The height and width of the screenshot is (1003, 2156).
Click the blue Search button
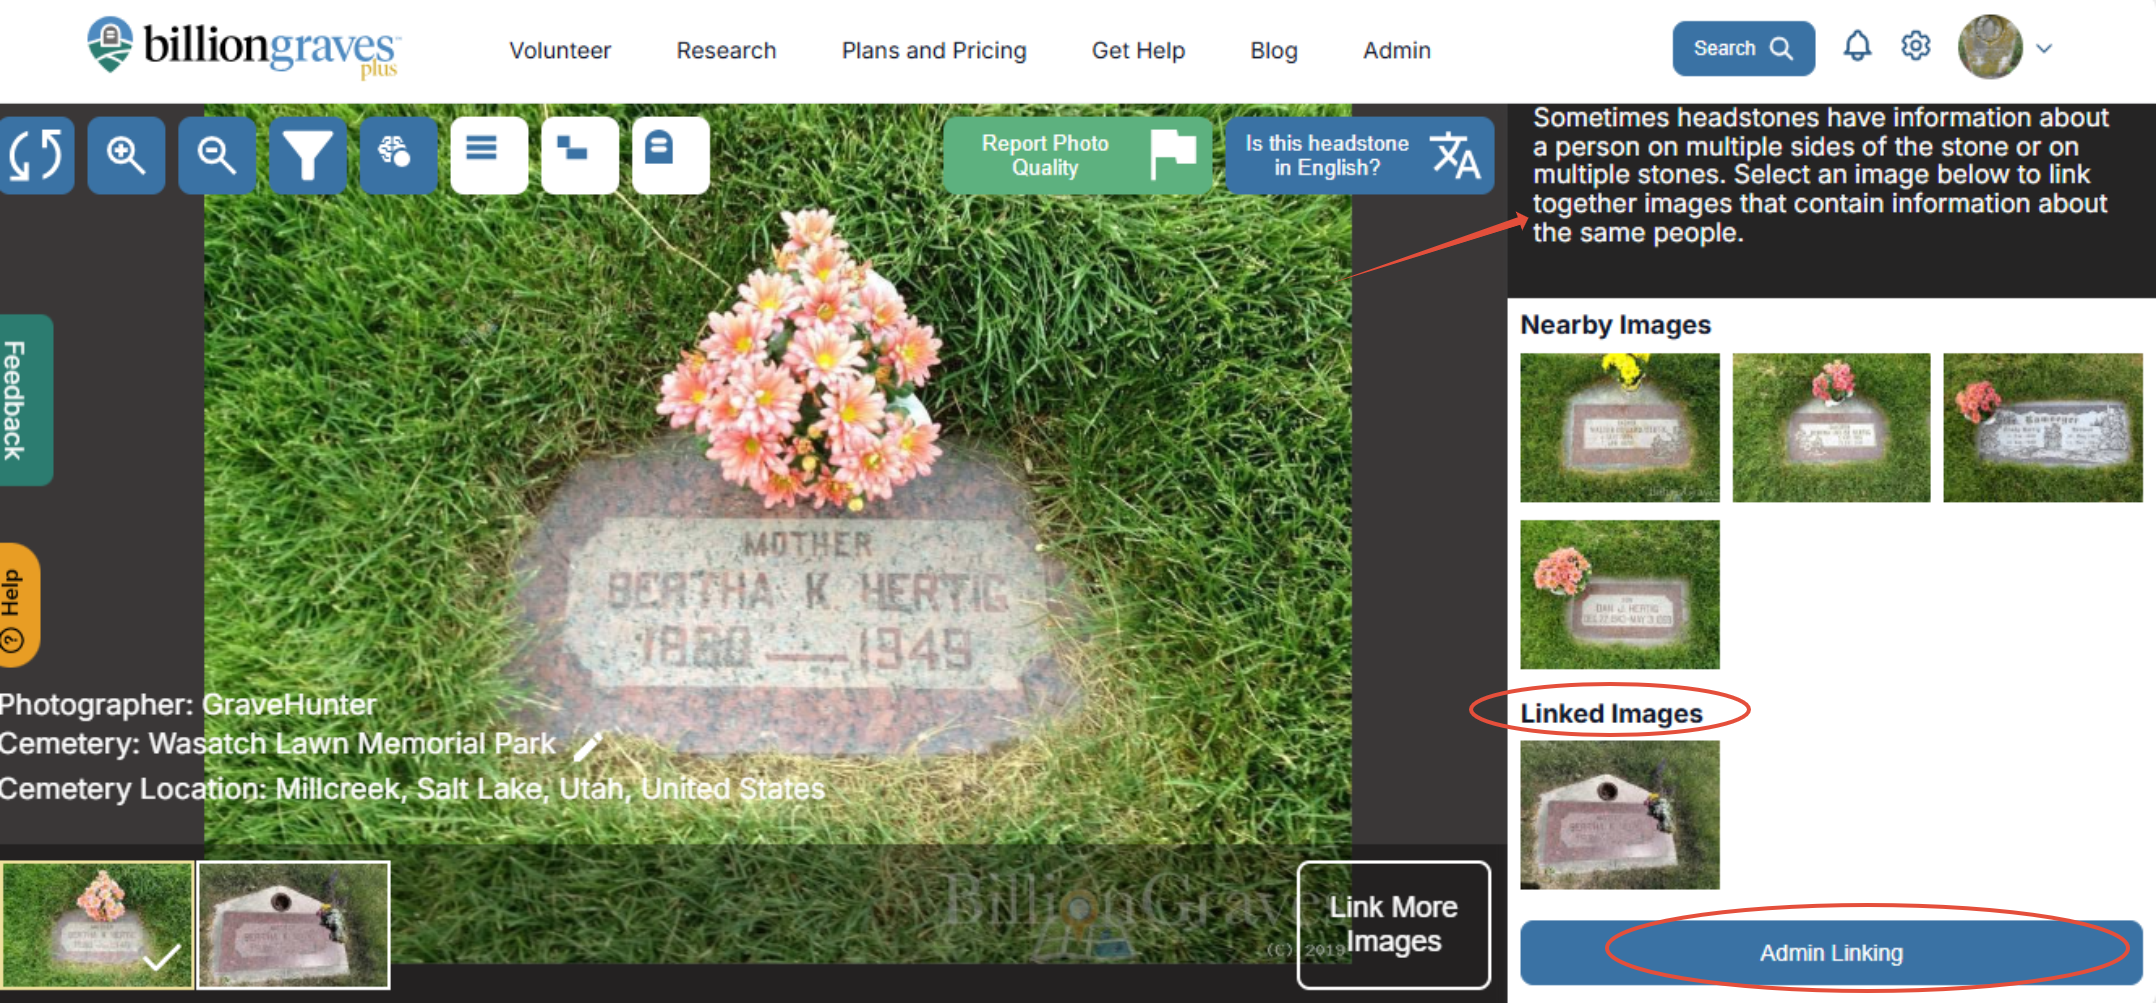1743,48
